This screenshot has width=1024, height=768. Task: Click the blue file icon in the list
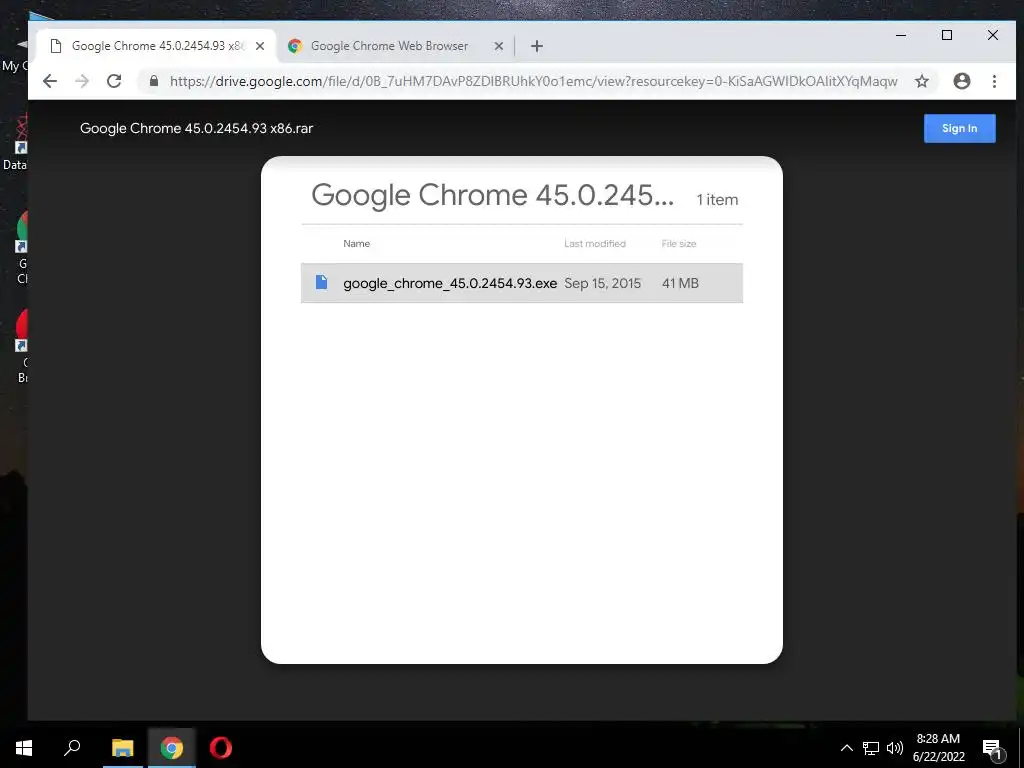click(x=321, y=282)
